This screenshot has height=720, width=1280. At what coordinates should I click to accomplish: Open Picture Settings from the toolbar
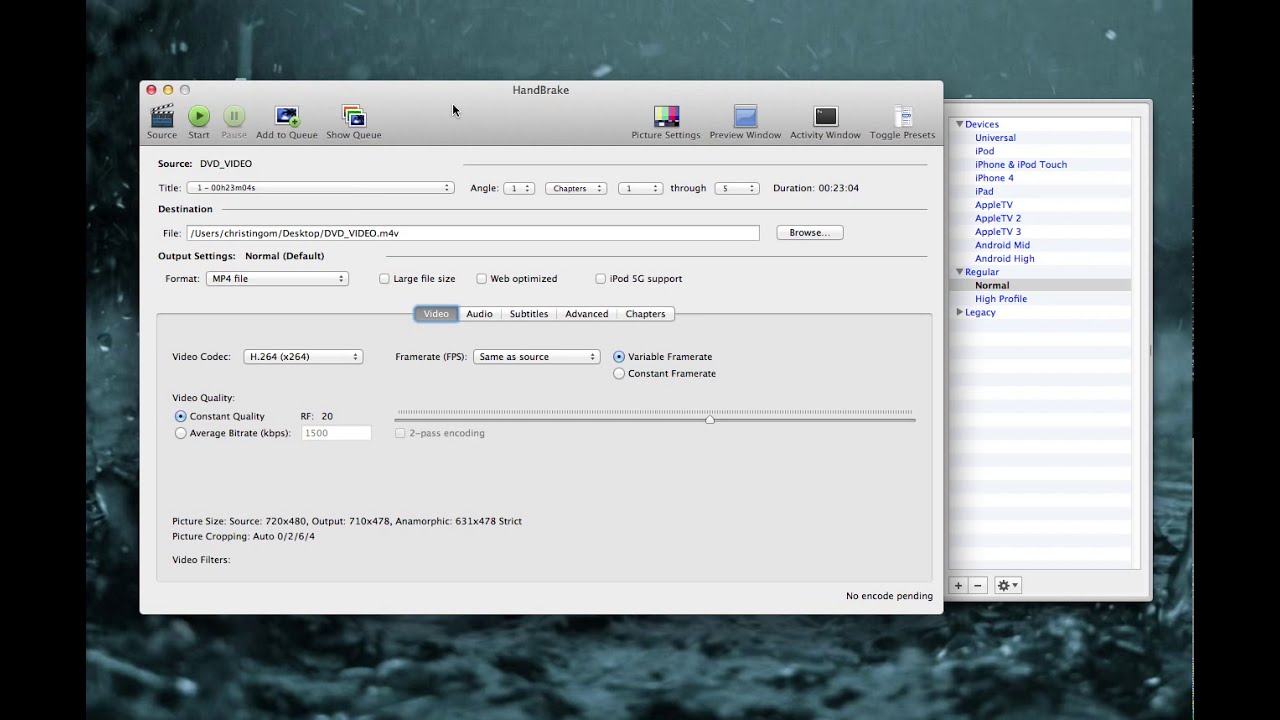[x=666, y=116]
